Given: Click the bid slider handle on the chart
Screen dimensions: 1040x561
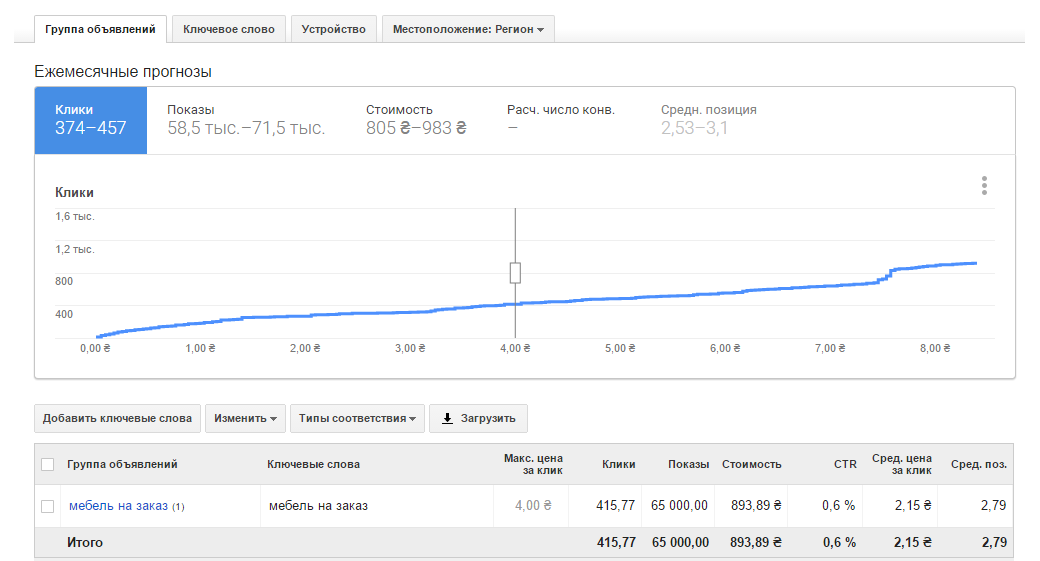Looking at the screenshot, I should pyautogui.click(x=515, y=273).
